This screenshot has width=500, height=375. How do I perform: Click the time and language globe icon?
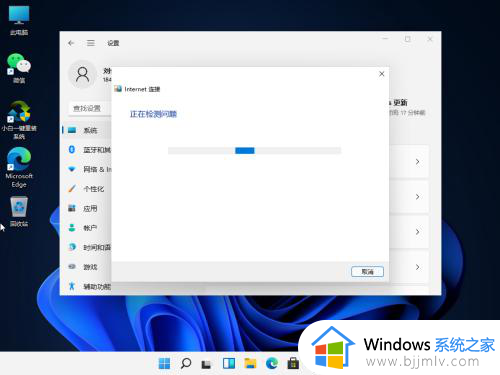coord(72,247)
